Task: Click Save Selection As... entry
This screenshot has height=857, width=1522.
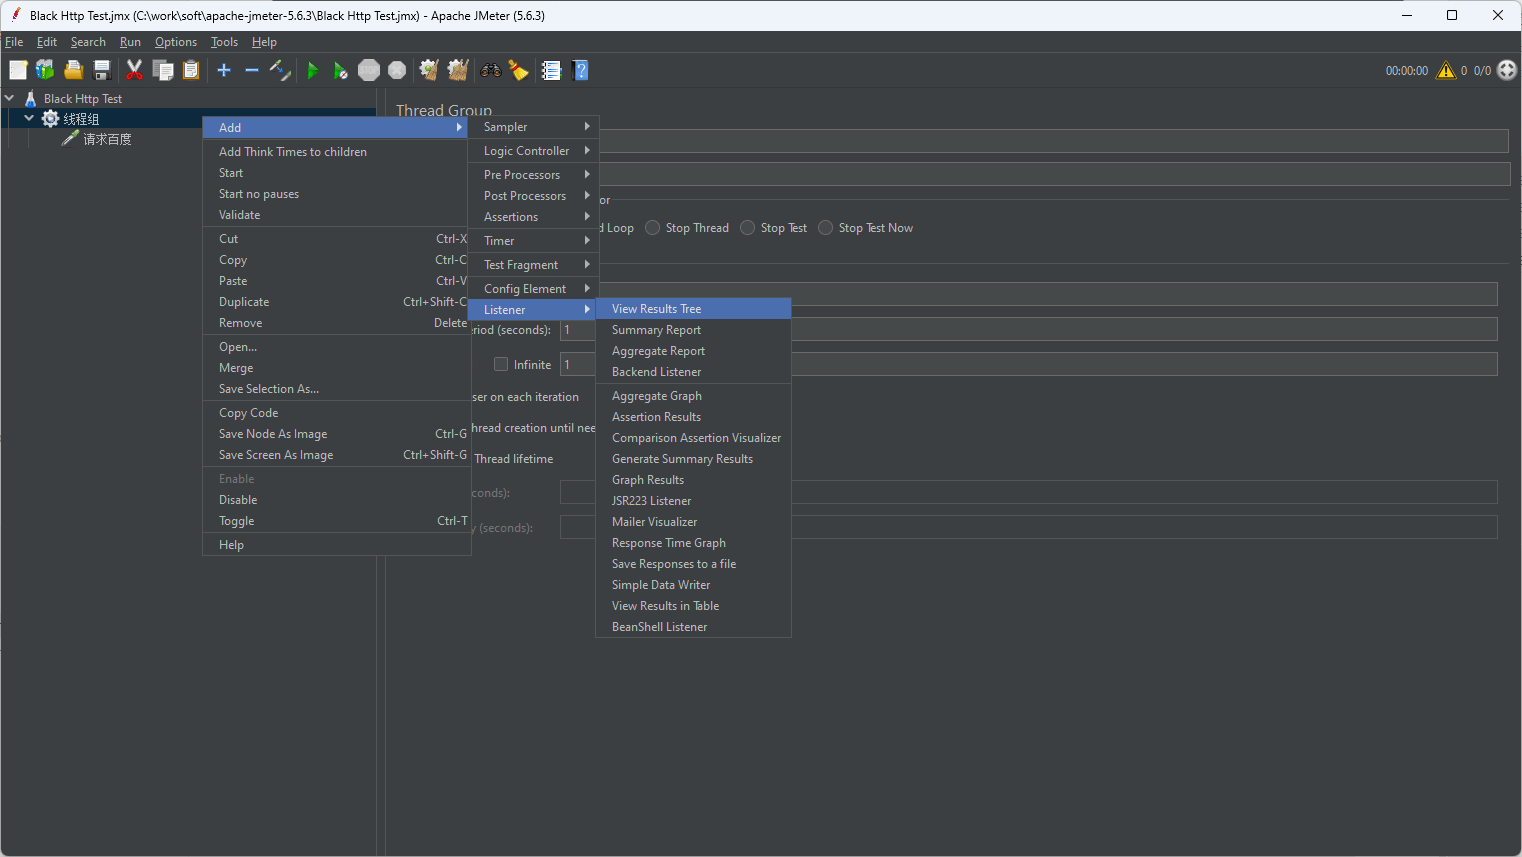Action: (335, 389)
